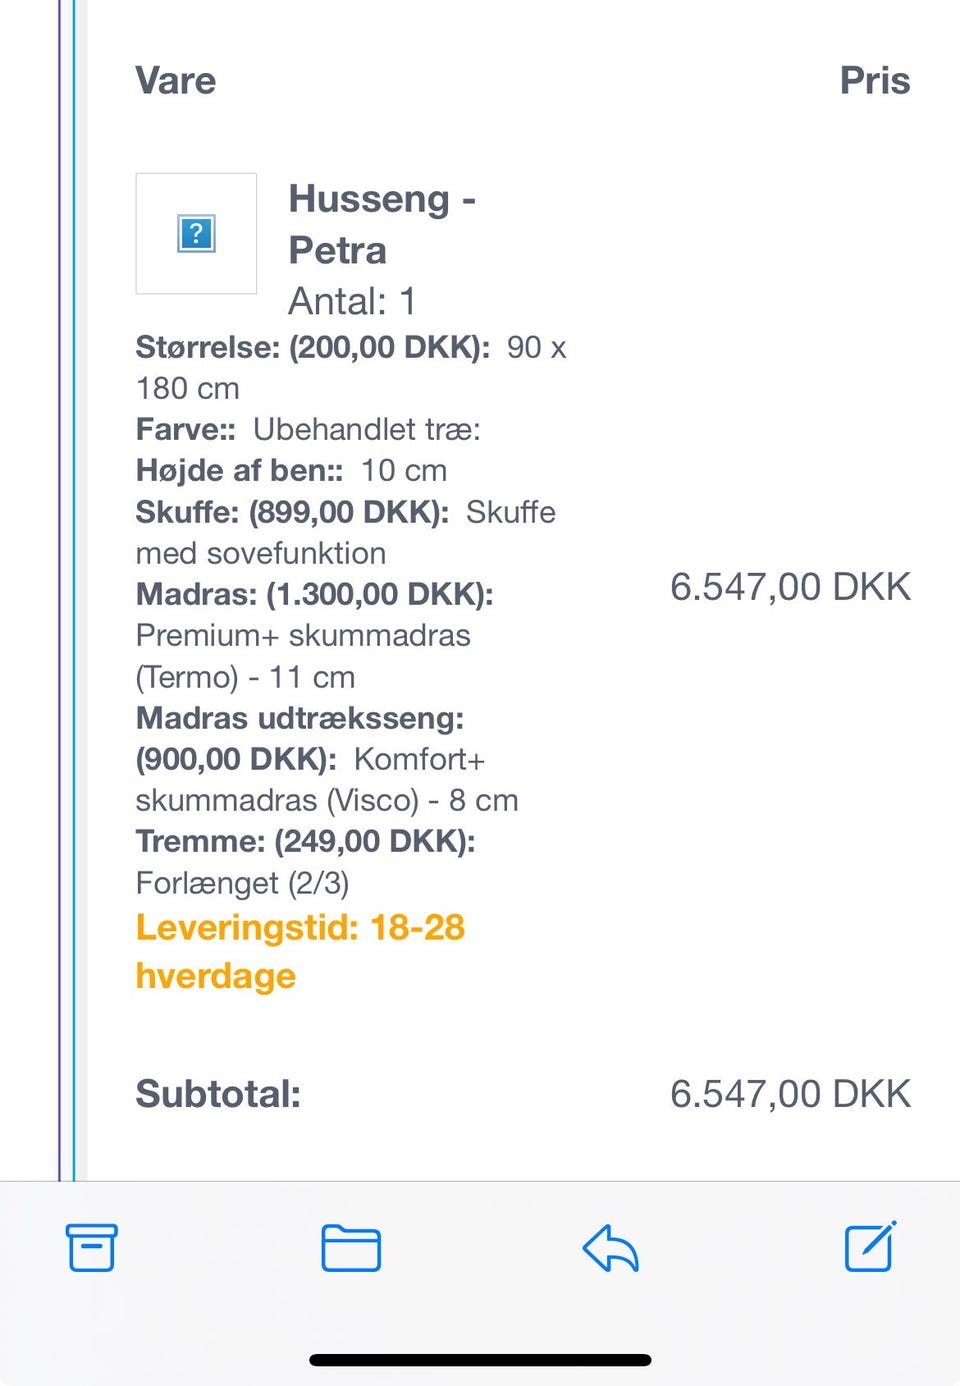Tap the Leveringstid 18-28 hverdage text

[x=300, y=951]
